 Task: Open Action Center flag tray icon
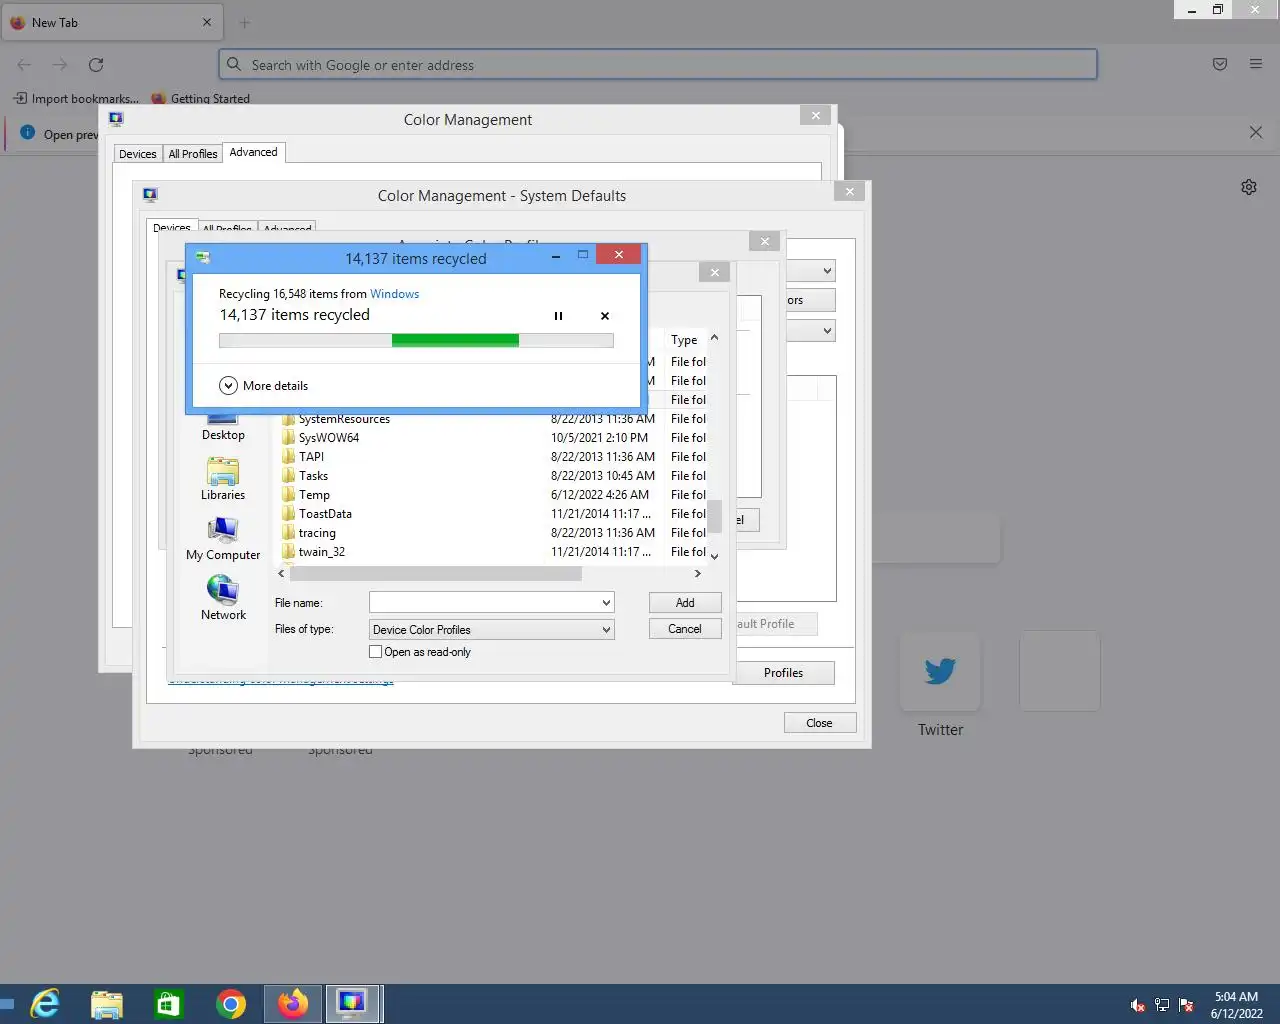(1186, 1005)
